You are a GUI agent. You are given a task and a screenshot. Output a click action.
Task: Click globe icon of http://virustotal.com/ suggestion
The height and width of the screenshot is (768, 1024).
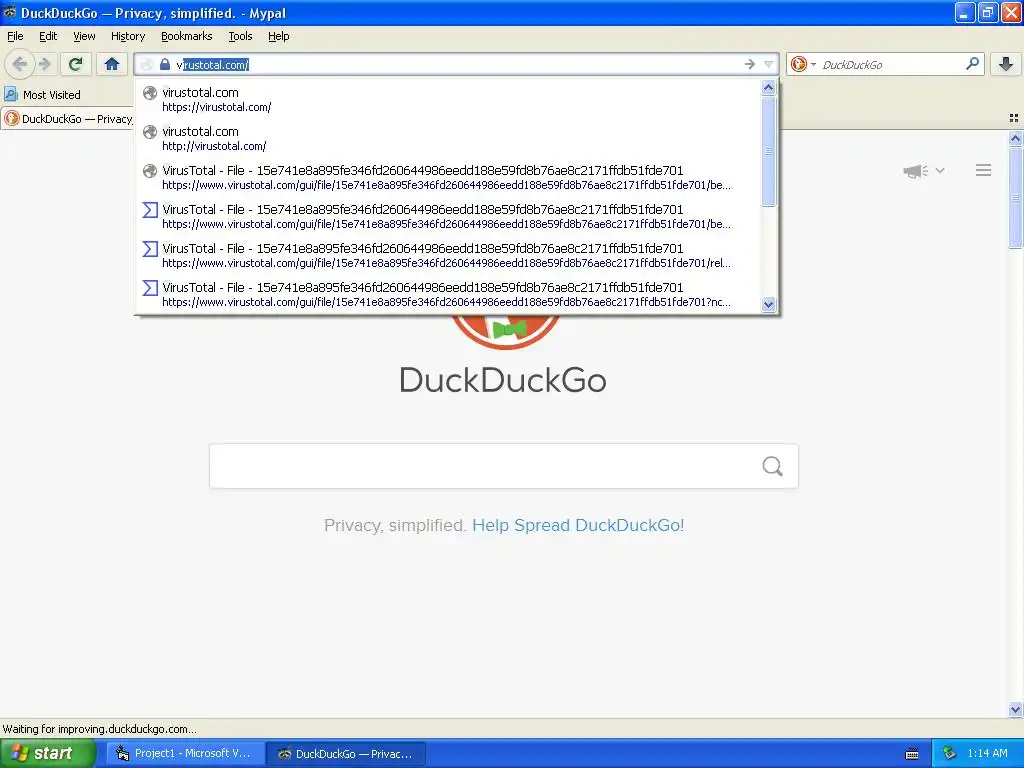point(150,132)
